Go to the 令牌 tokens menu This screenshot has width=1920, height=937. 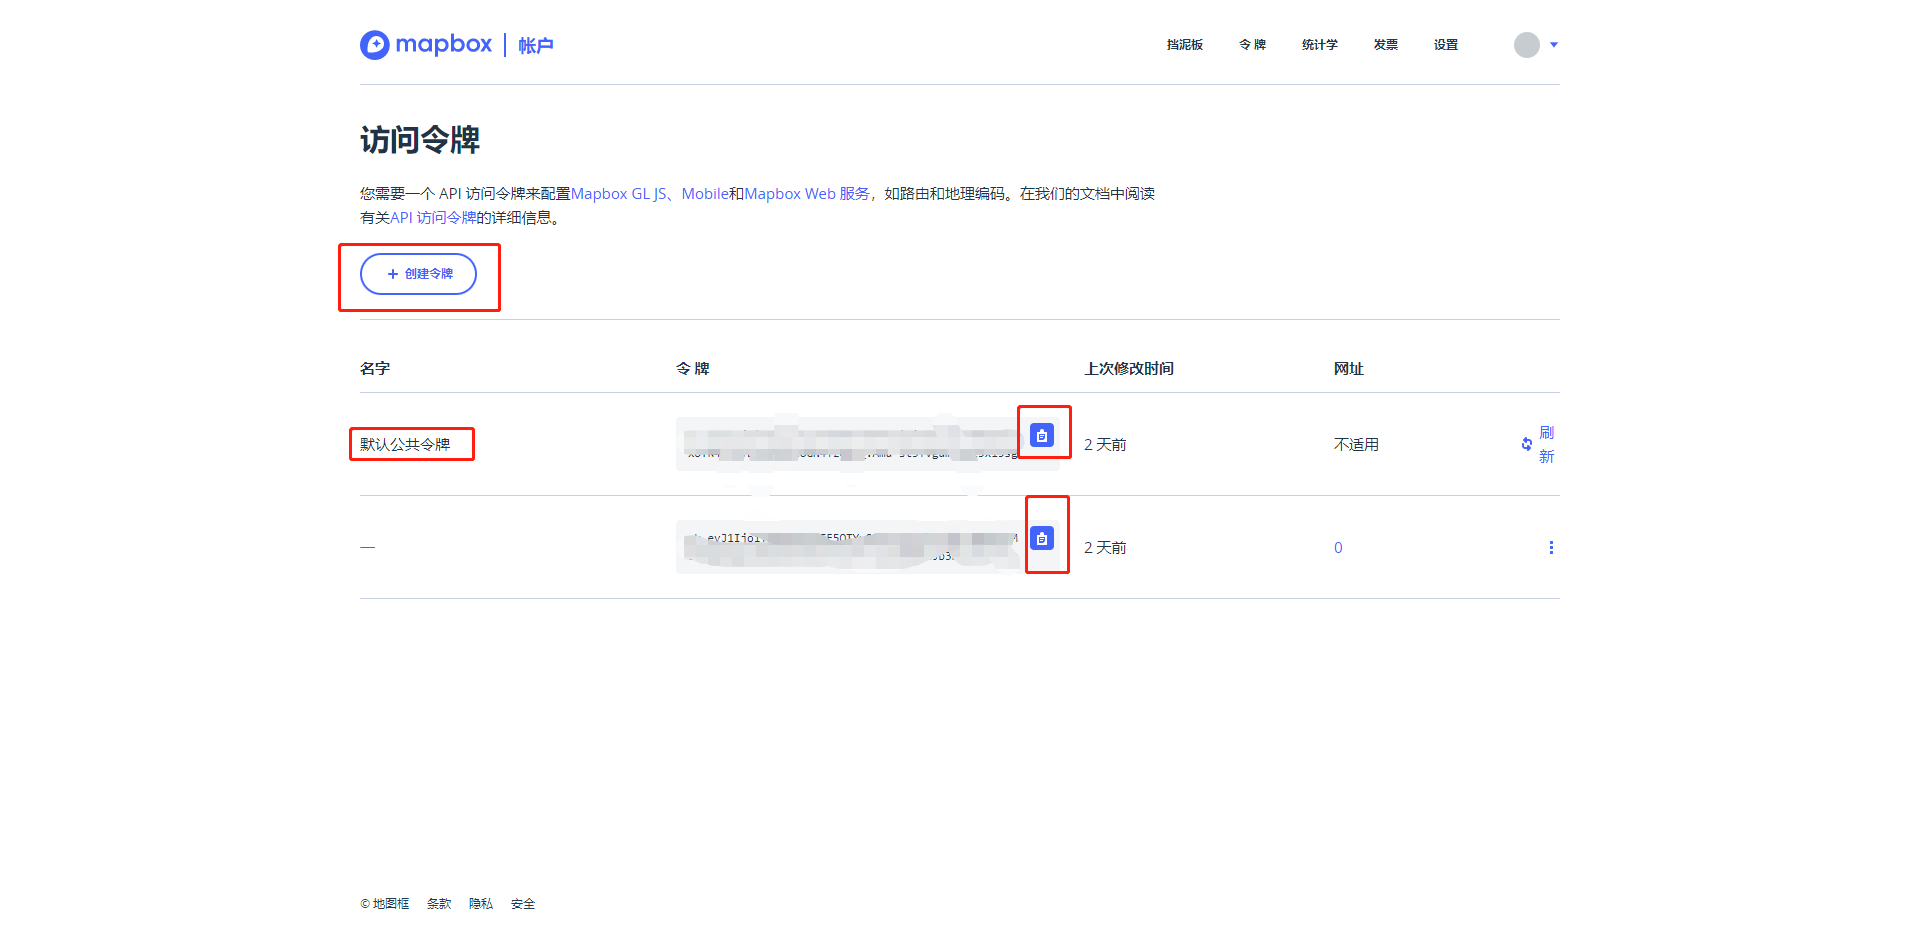[x=1252, y=45]
